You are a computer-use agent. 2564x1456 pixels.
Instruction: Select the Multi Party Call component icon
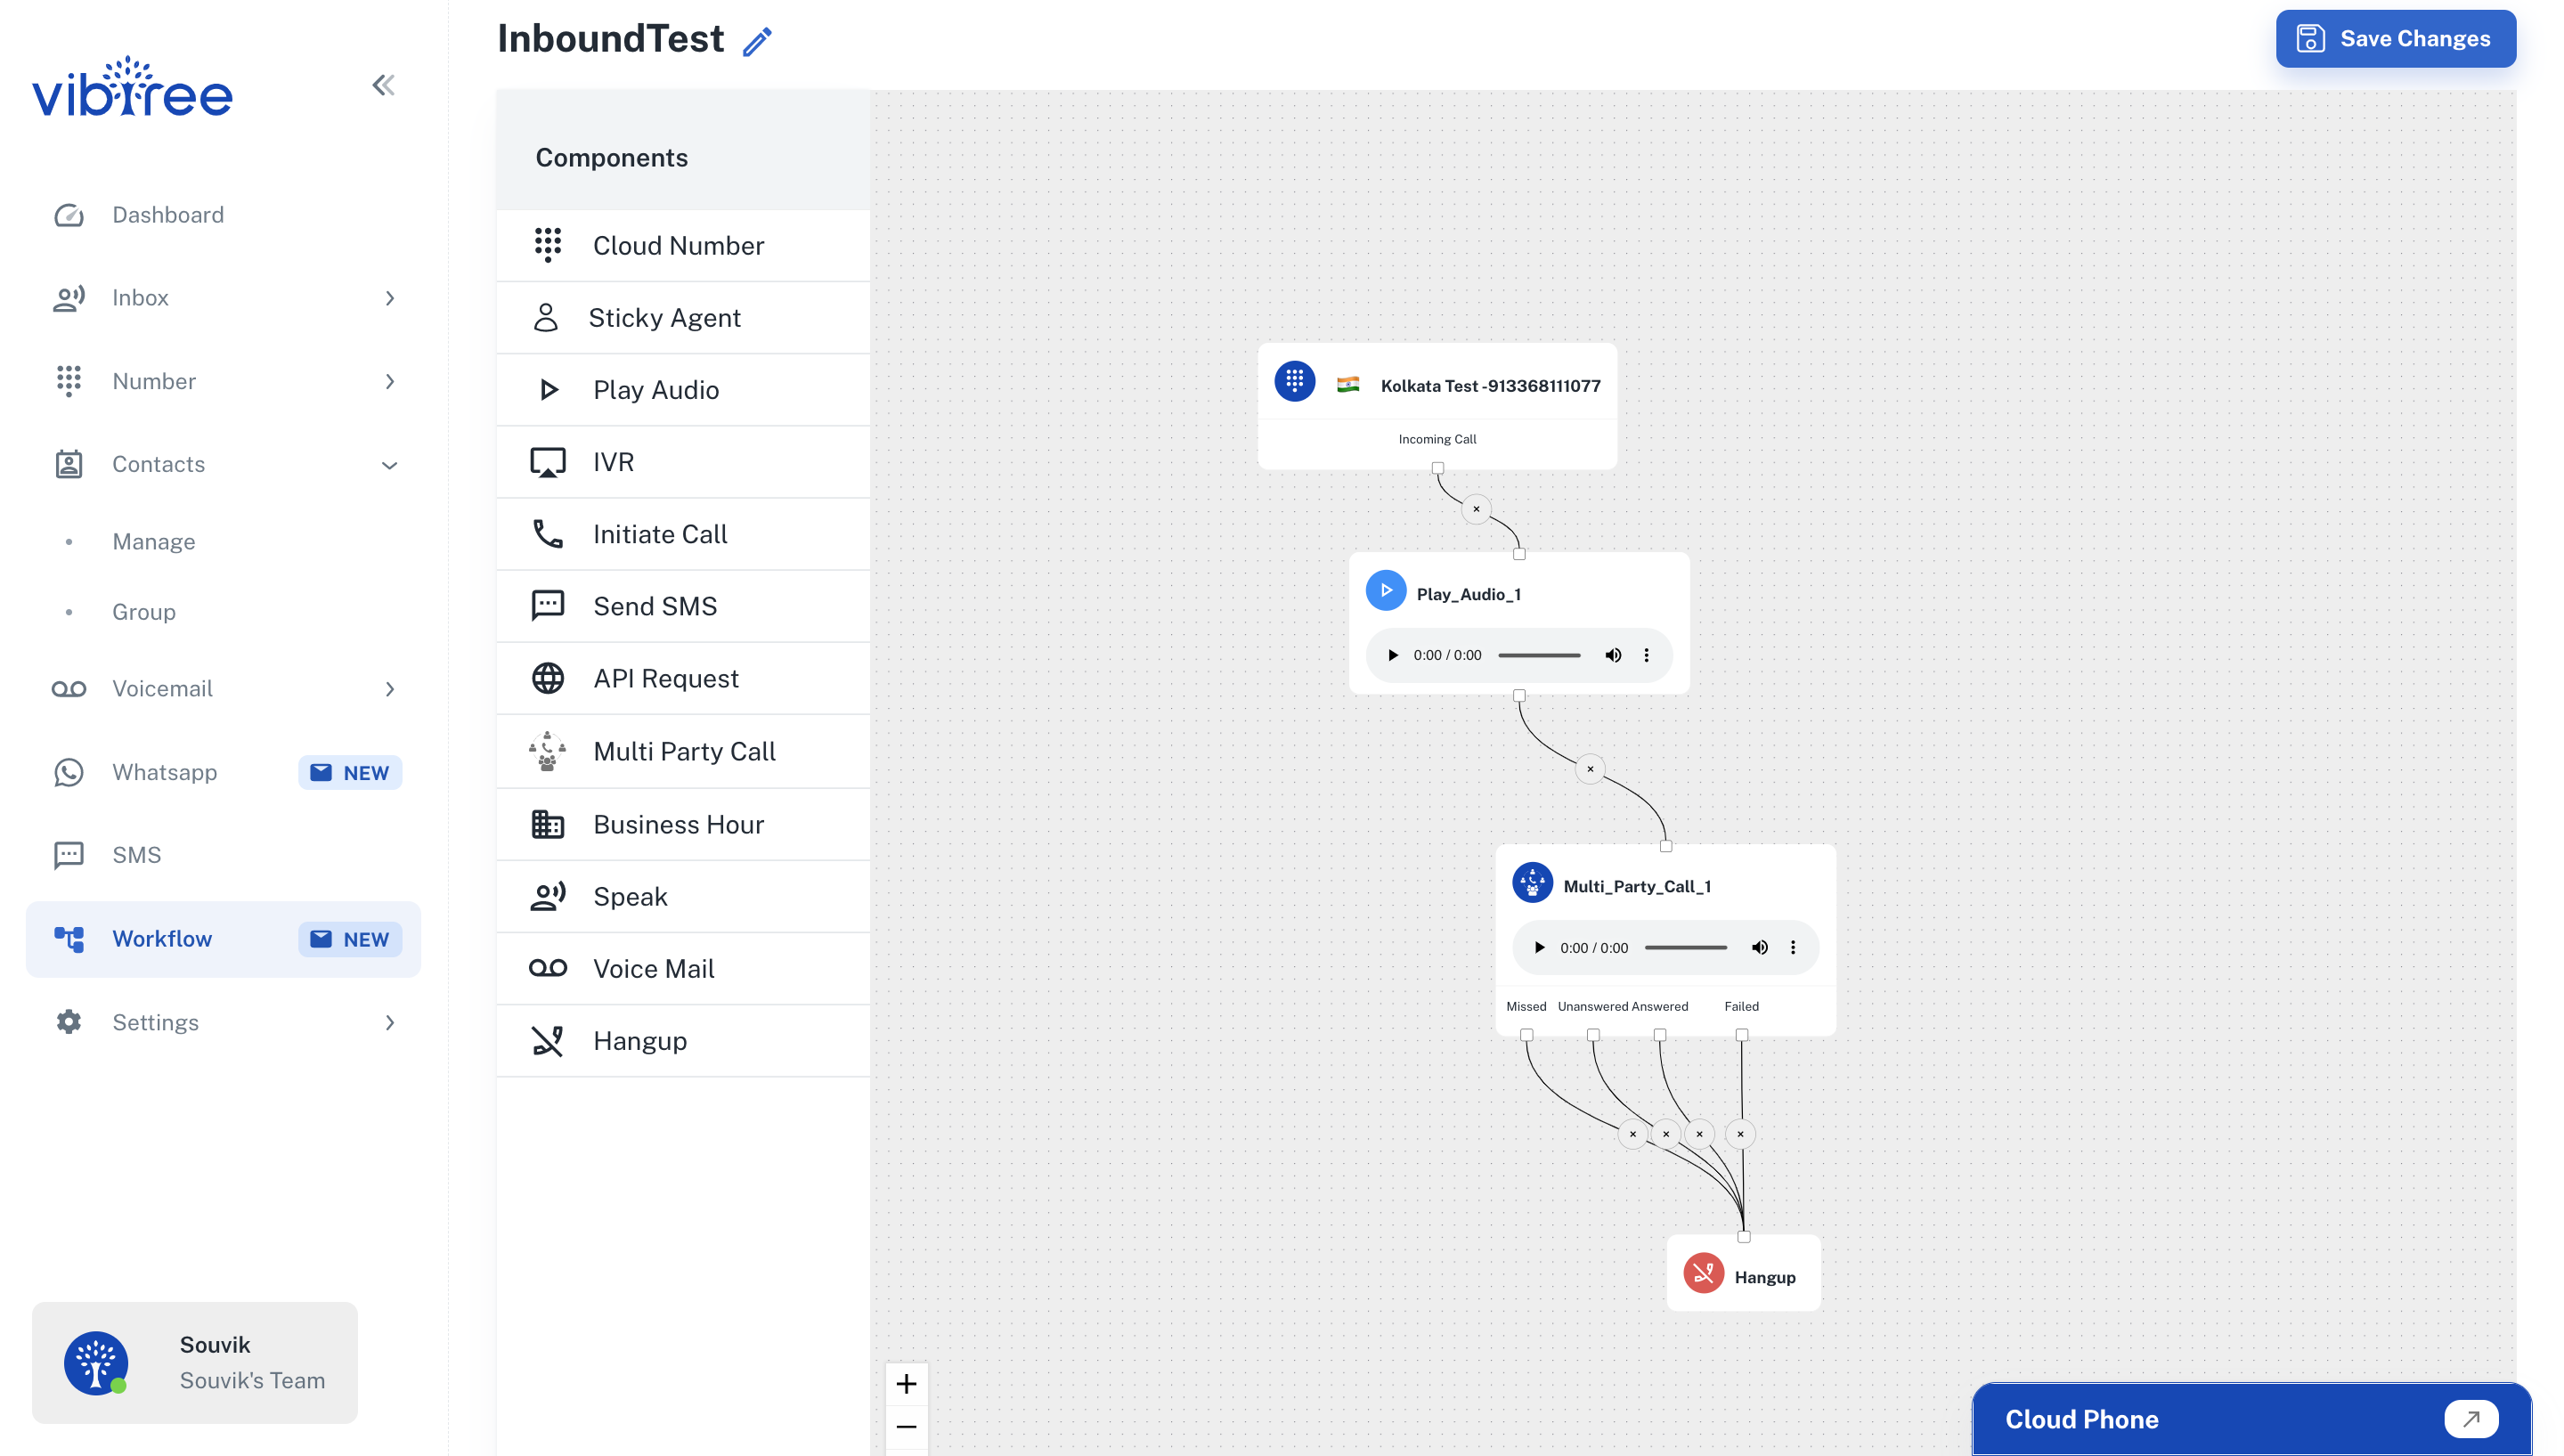[547, 751]
